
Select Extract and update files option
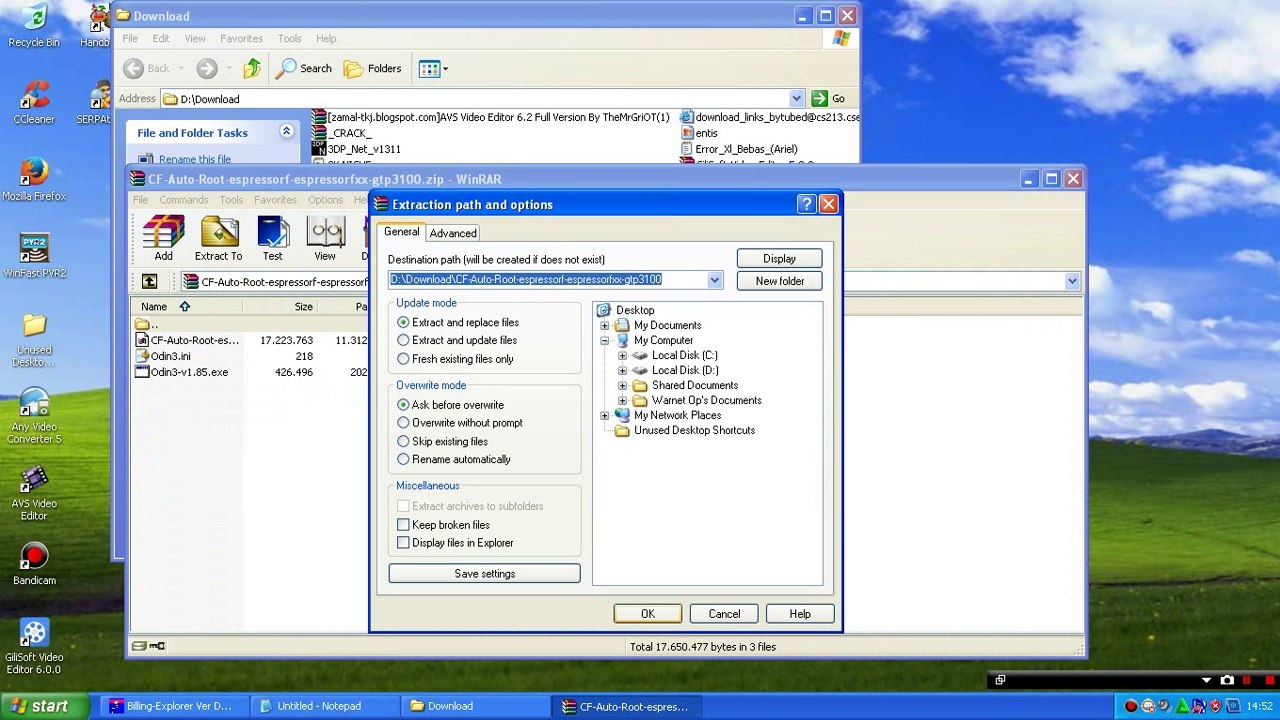[x=457, y=340]
